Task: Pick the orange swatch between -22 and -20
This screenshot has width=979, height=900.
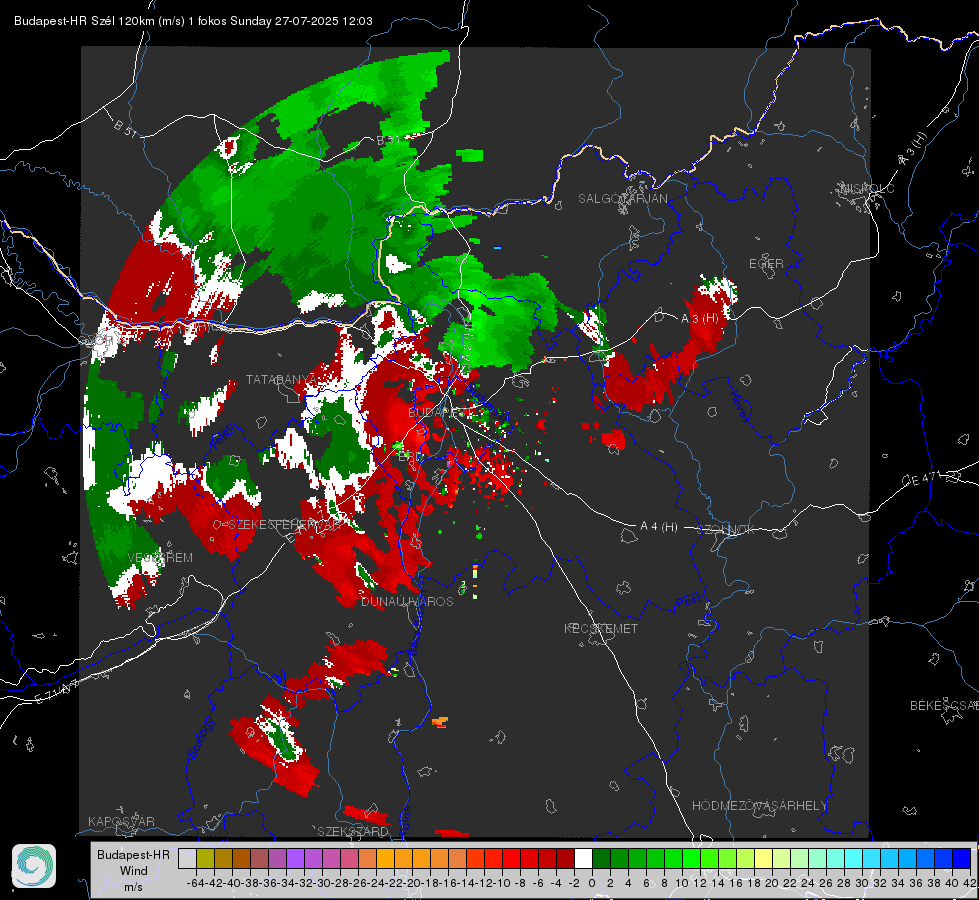Action: pyautogui.click(x=403, y=858)
